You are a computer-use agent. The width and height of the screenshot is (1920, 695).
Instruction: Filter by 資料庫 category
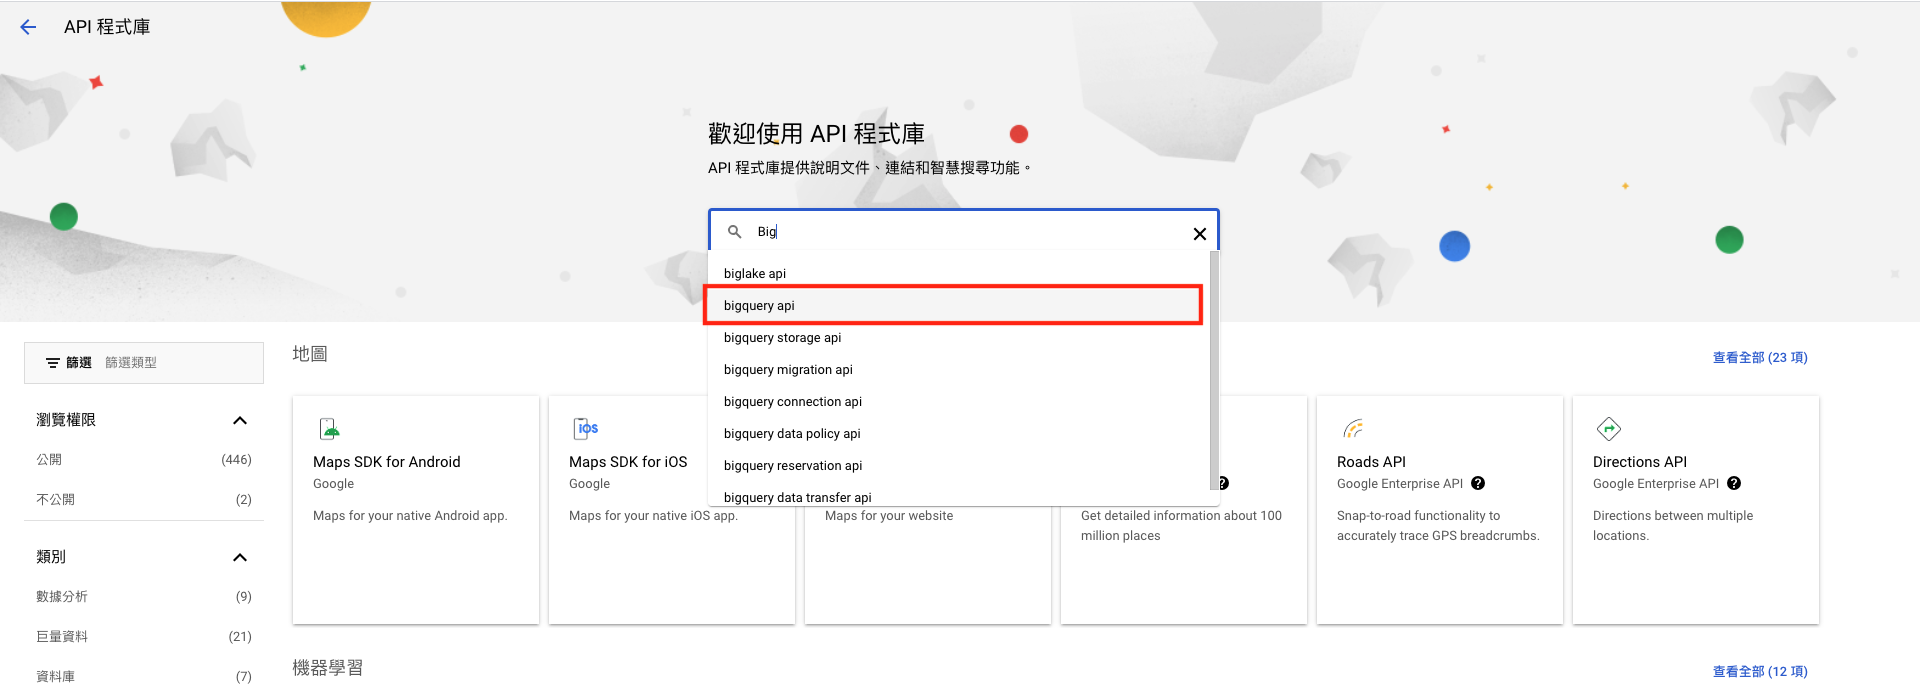point(144,677)
